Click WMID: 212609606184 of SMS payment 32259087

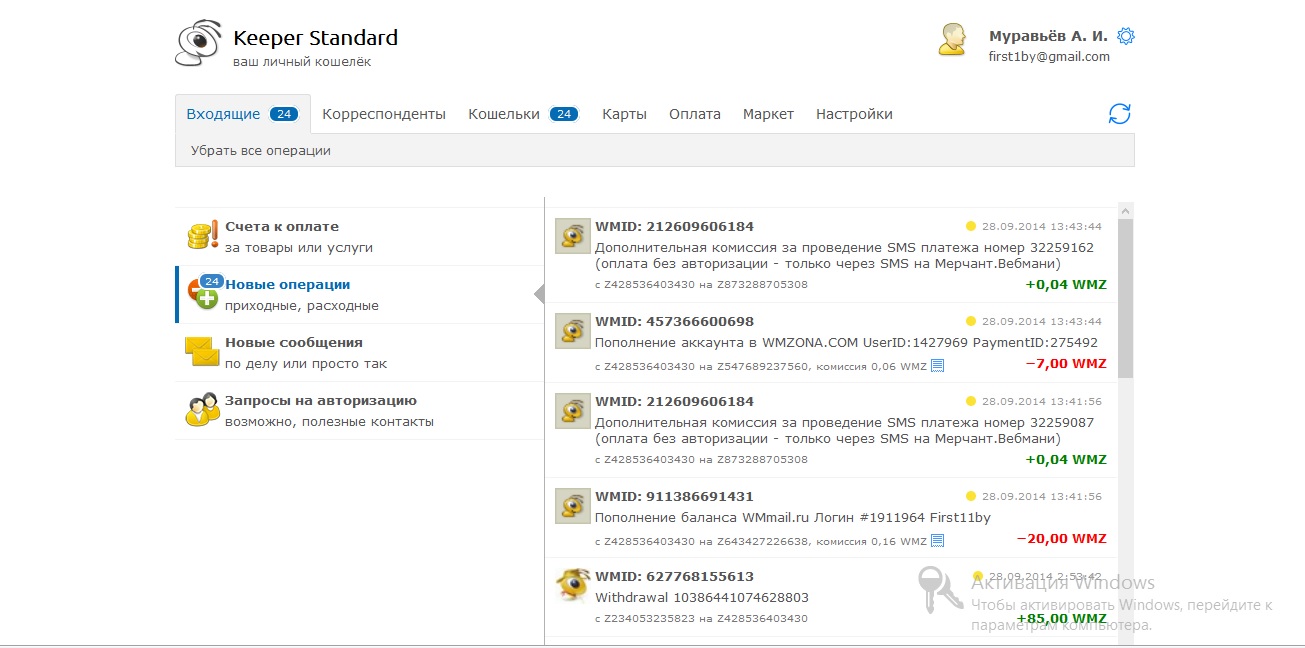click(674, 401)
